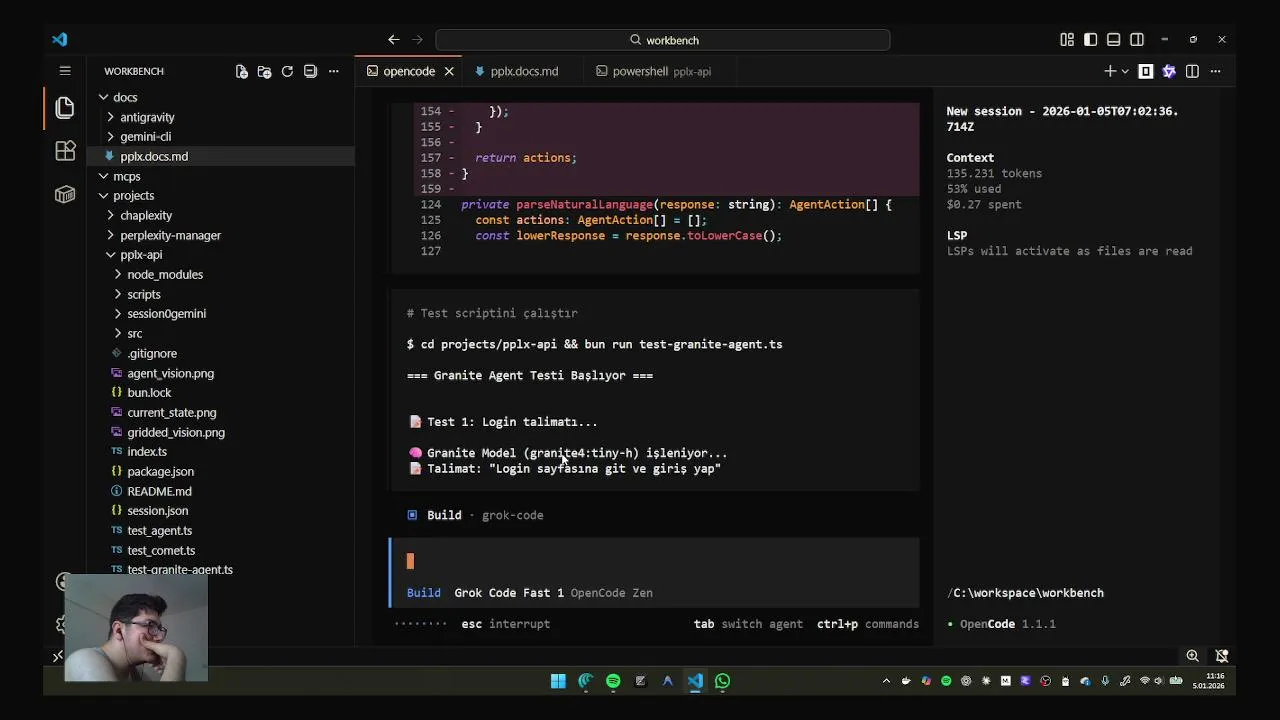The image size is (1280, 720).
Task: Open gridded_vision.png in explorer
Action: (x=220, y=432)
